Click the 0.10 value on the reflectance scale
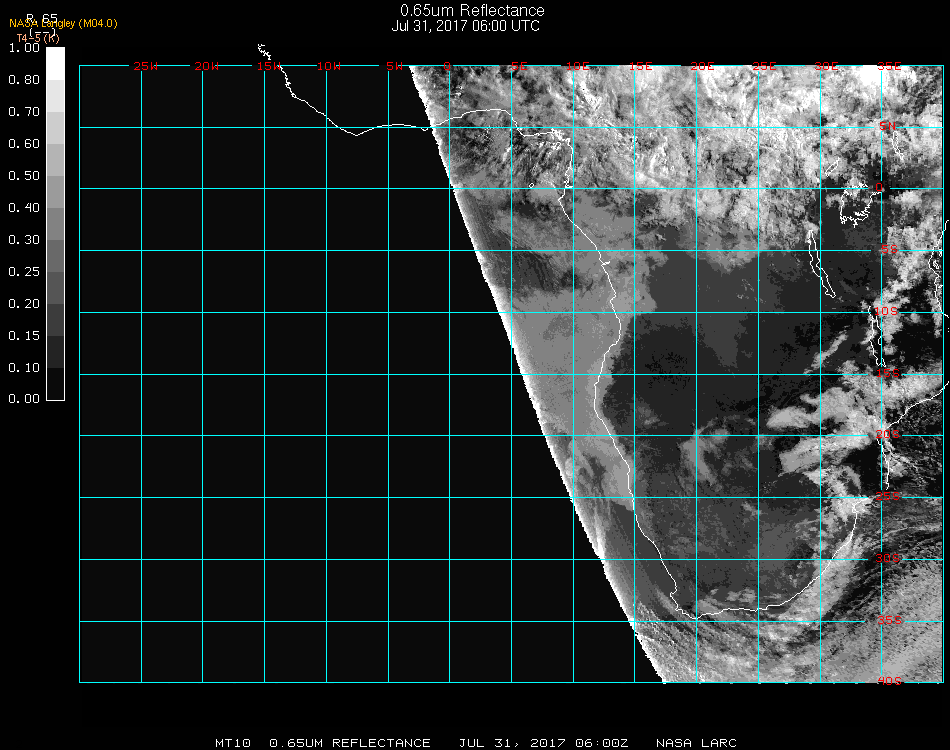The height and width of the screenshot is (750, 950). pos(24,368)
